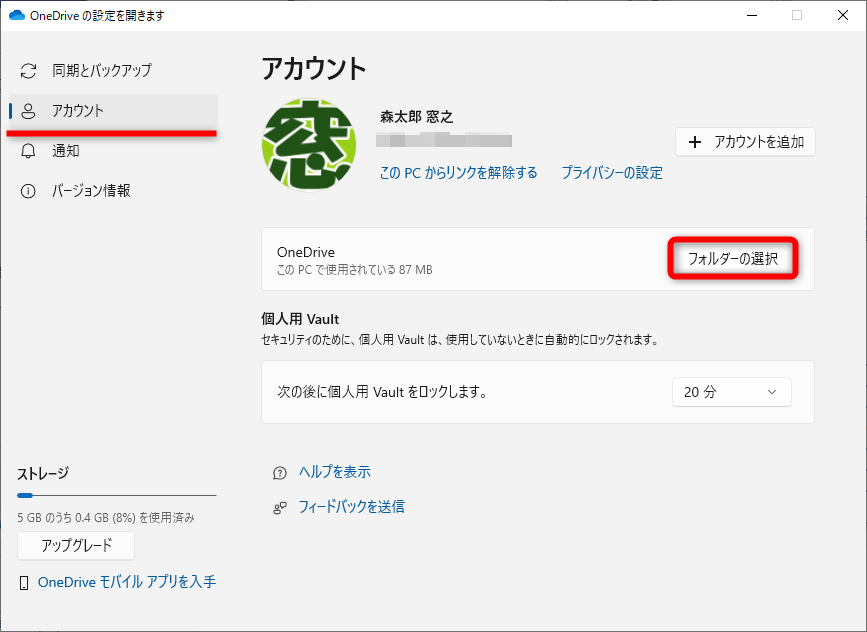Image resolution: width=867 pixels, height=632 pixels.
Task: Click the person icon beside アカウント
Action: pyautogui.click(x=27, y=112)
